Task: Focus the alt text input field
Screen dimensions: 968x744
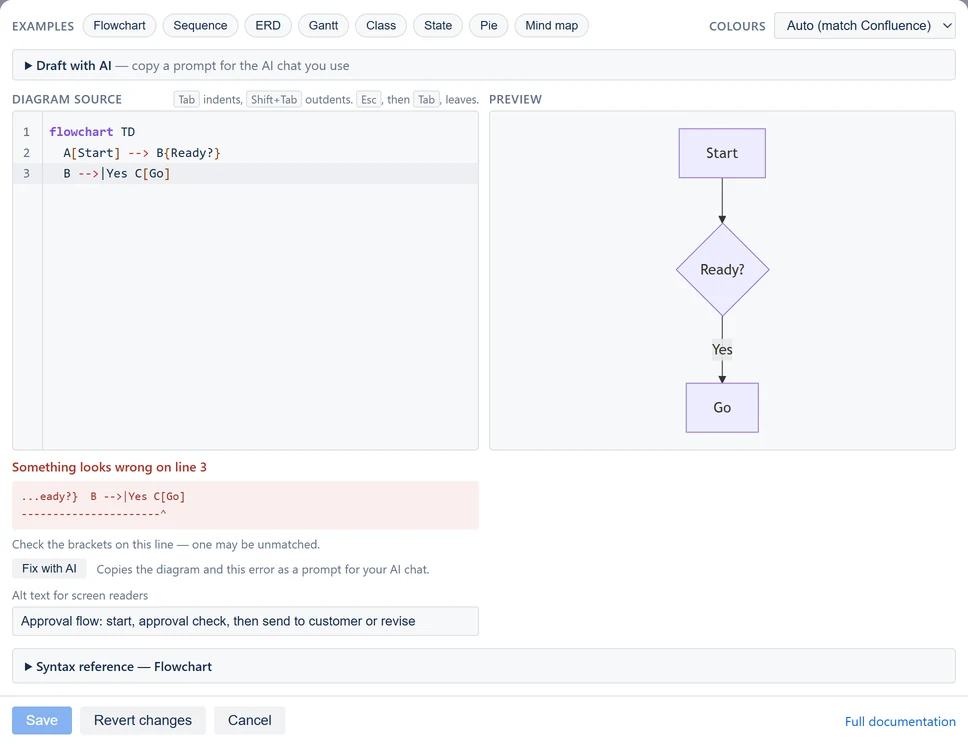Action: tap(245, 621)
